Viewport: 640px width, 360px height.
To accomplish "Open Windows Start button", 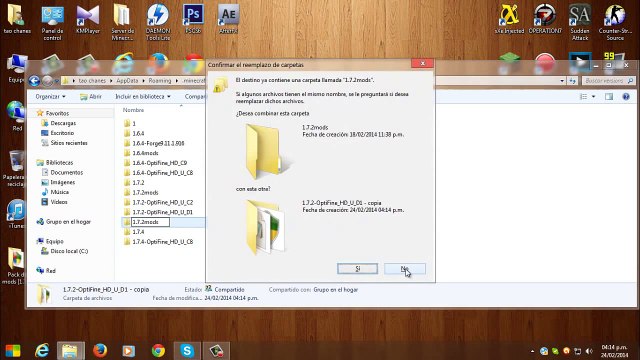I will click(x=13, y=351).
